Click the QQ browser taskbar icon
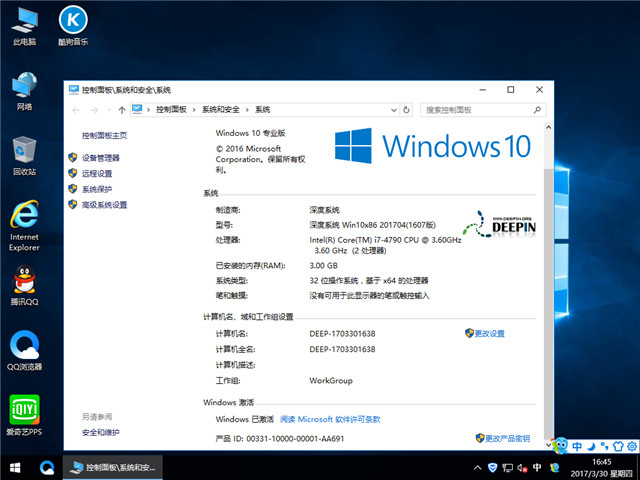 click(47, 468)
